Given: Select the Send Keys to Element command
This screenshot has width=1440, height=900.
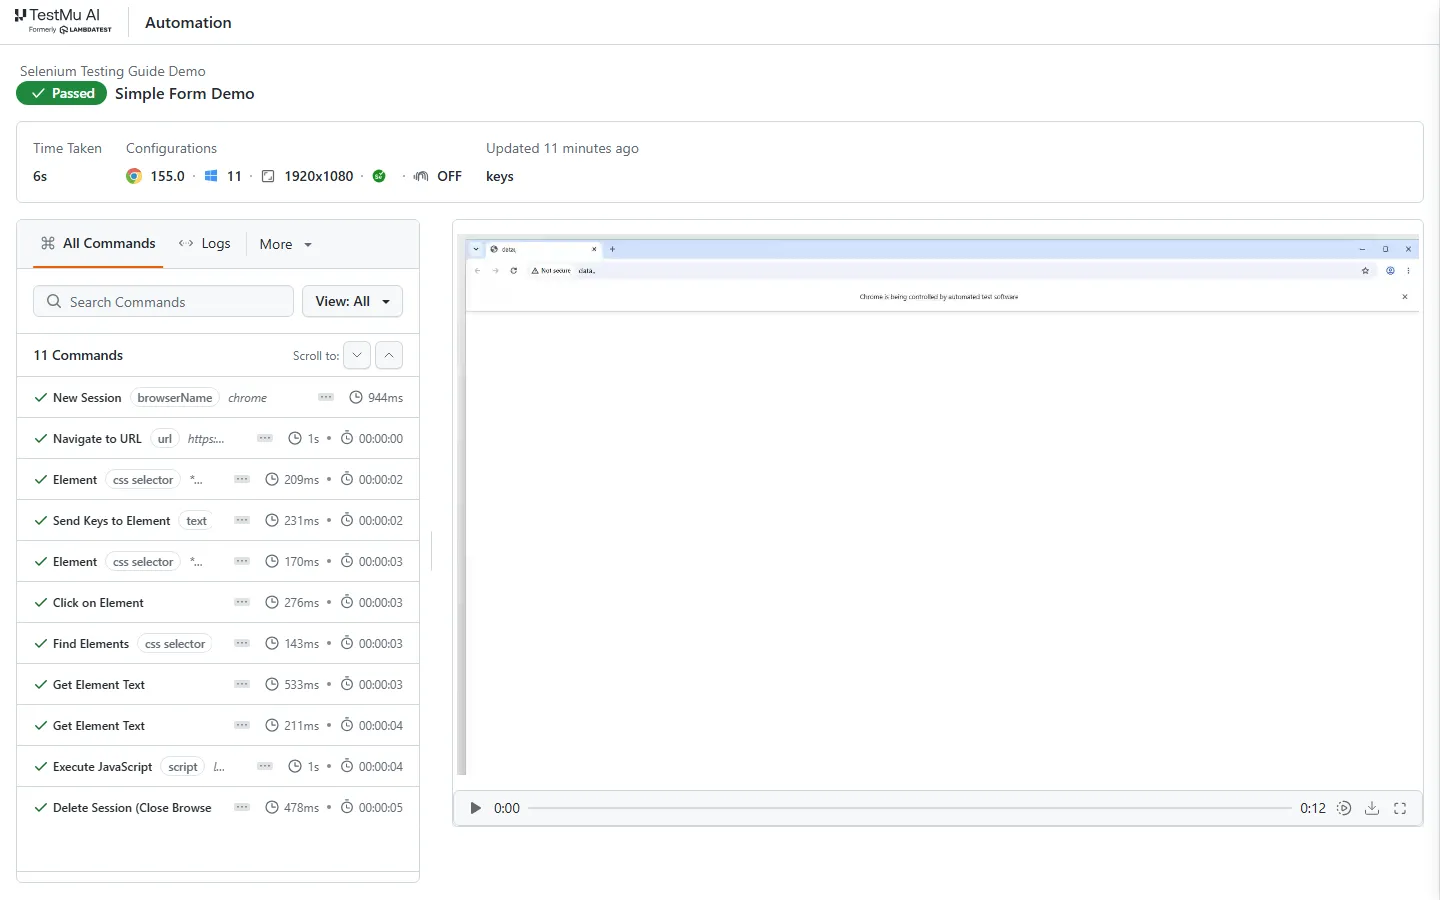Looking at the screenshot, I should [x=218, y=520].
